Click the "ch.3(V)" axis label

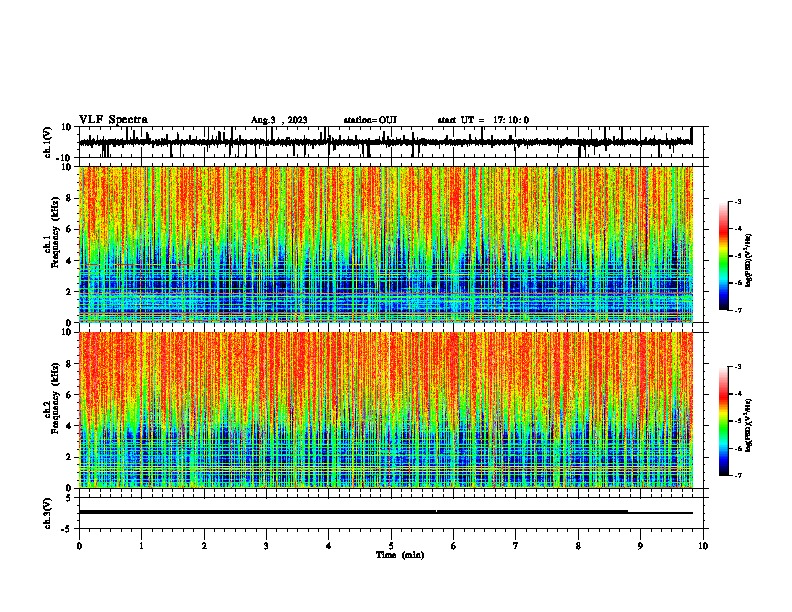pos(48,513)
